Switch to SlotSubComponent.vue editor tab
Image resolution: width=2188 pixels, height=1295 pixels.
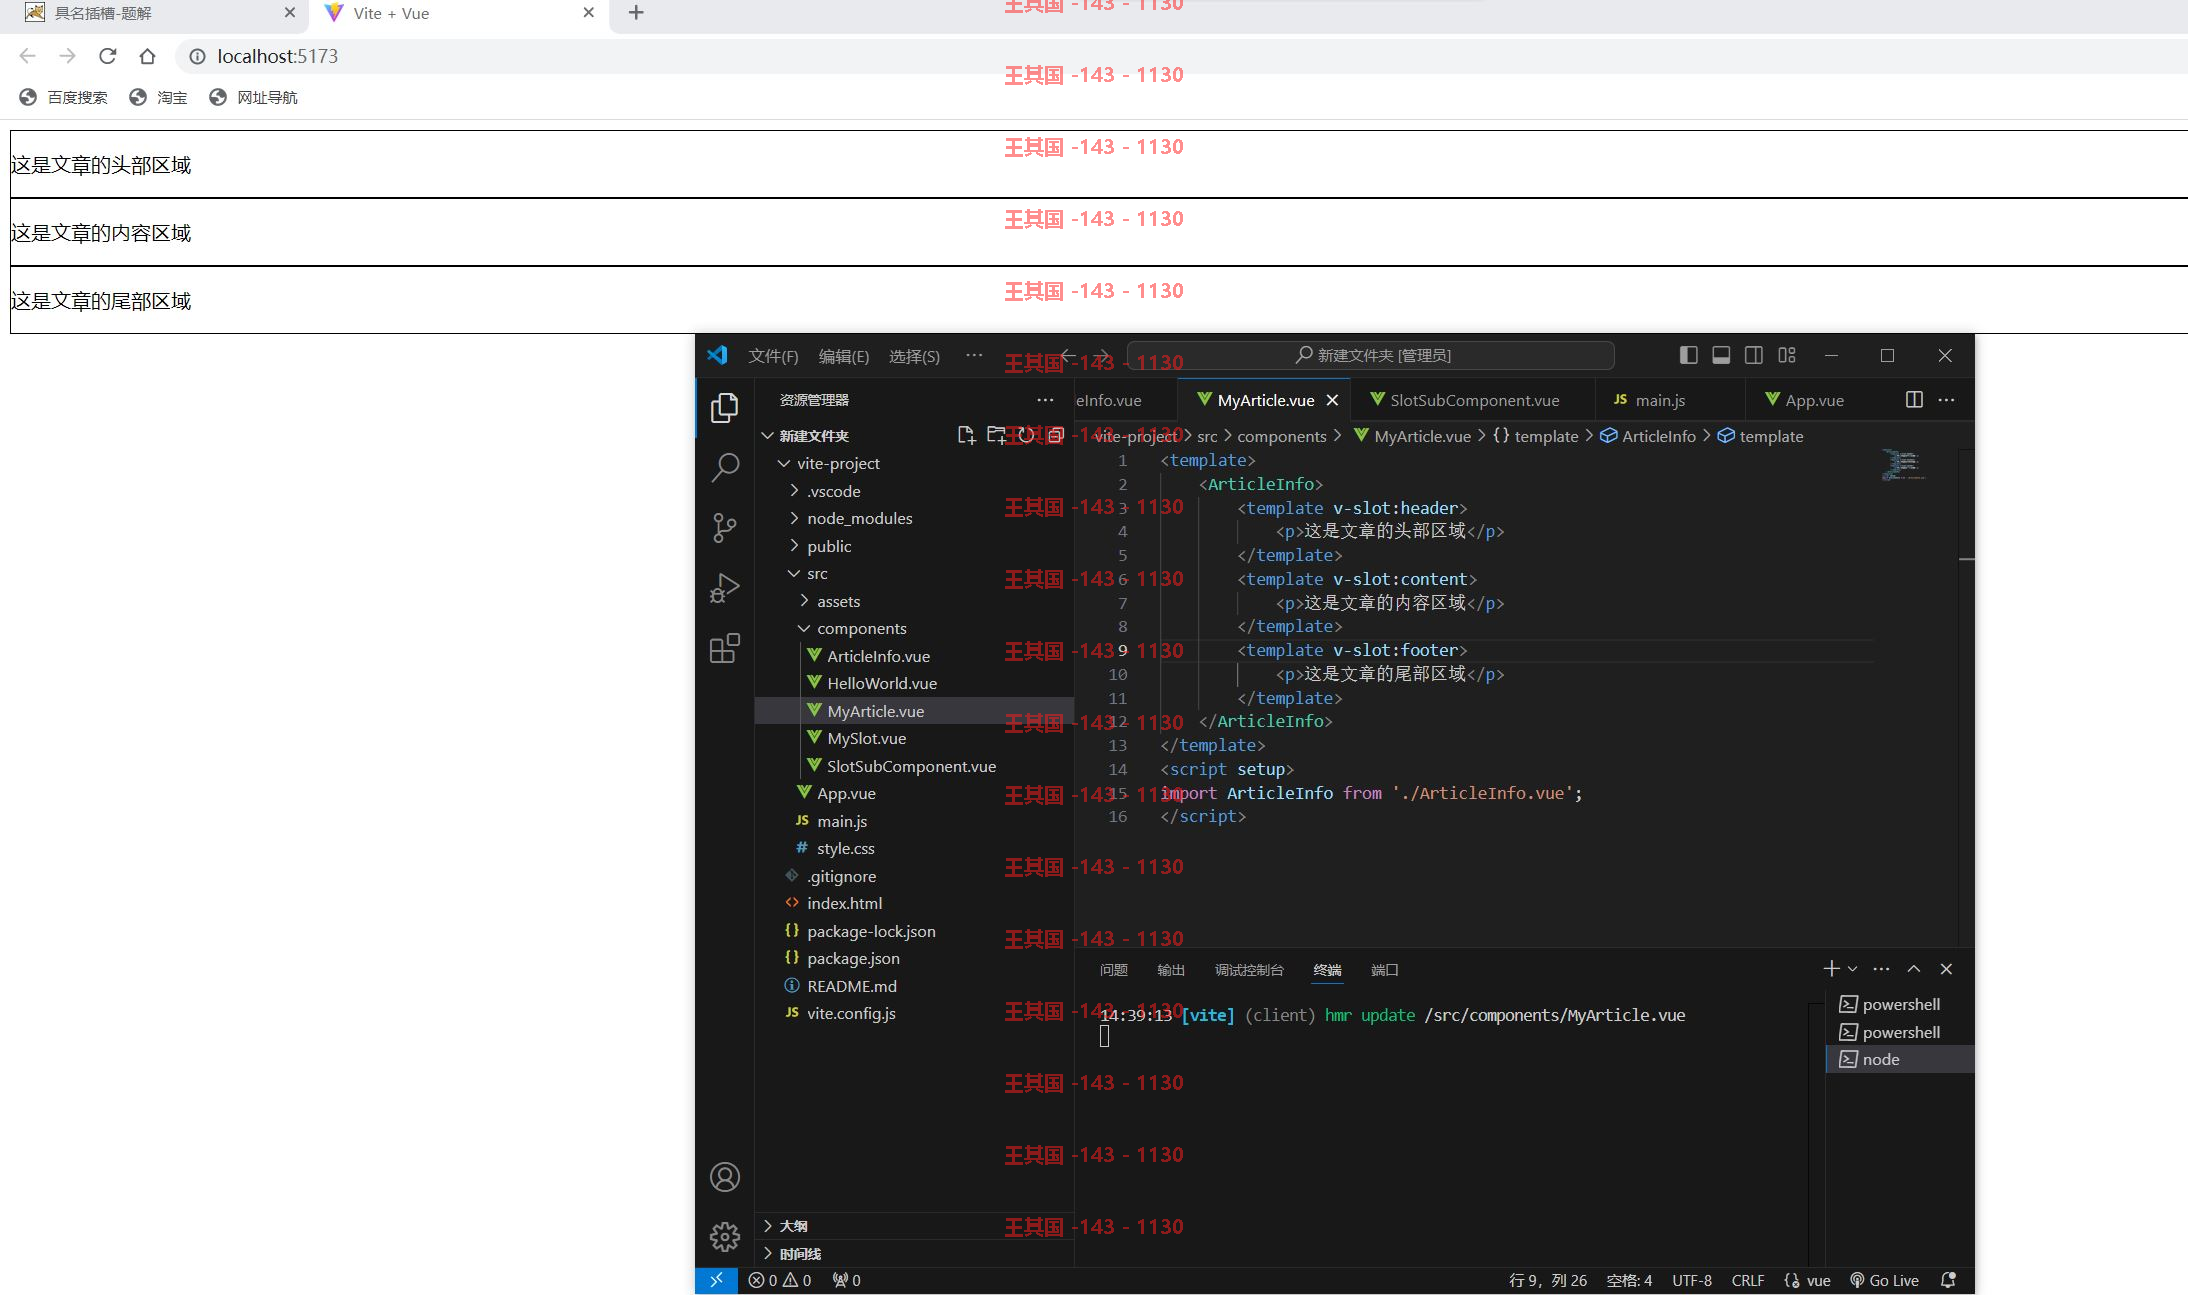1472,400
